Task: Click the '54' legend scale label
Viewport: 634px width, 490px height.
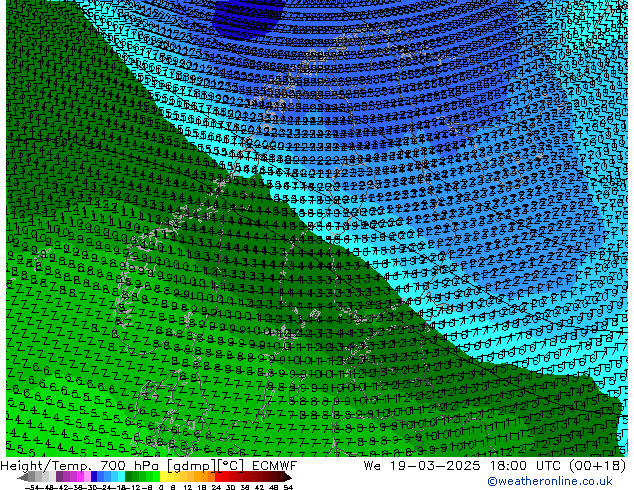Action: coord(288,488)
